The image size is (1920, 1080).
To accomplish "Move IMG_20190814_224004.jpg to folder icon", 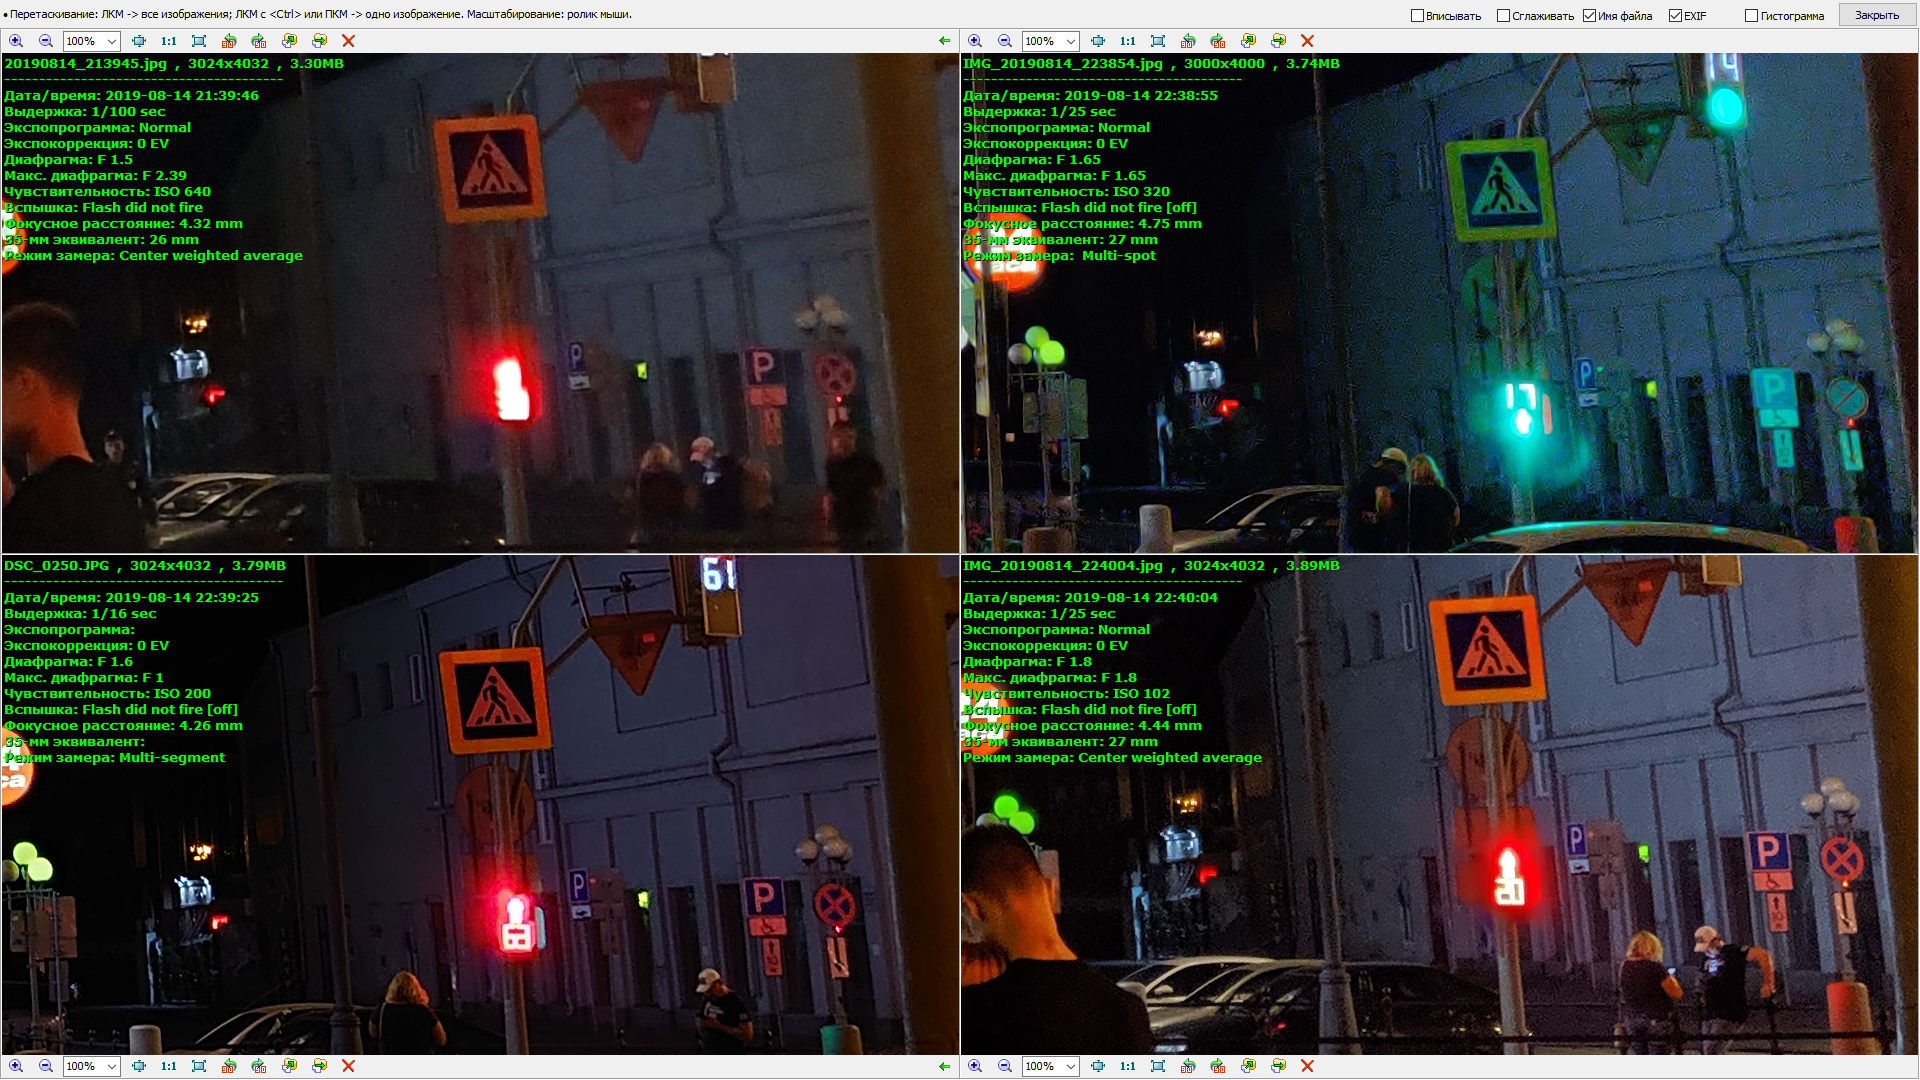I will 1278,1066.
